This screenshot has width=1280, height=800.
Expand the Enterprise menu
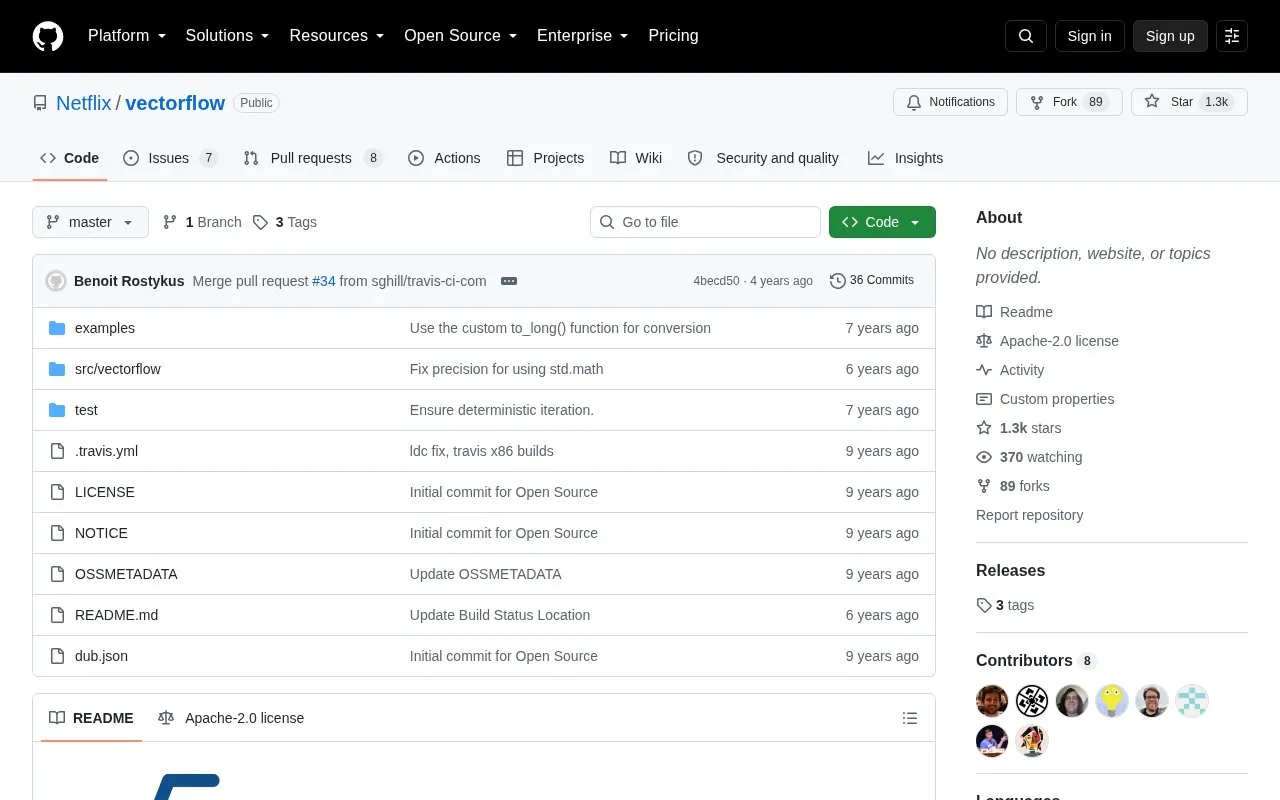coord(583,36)
